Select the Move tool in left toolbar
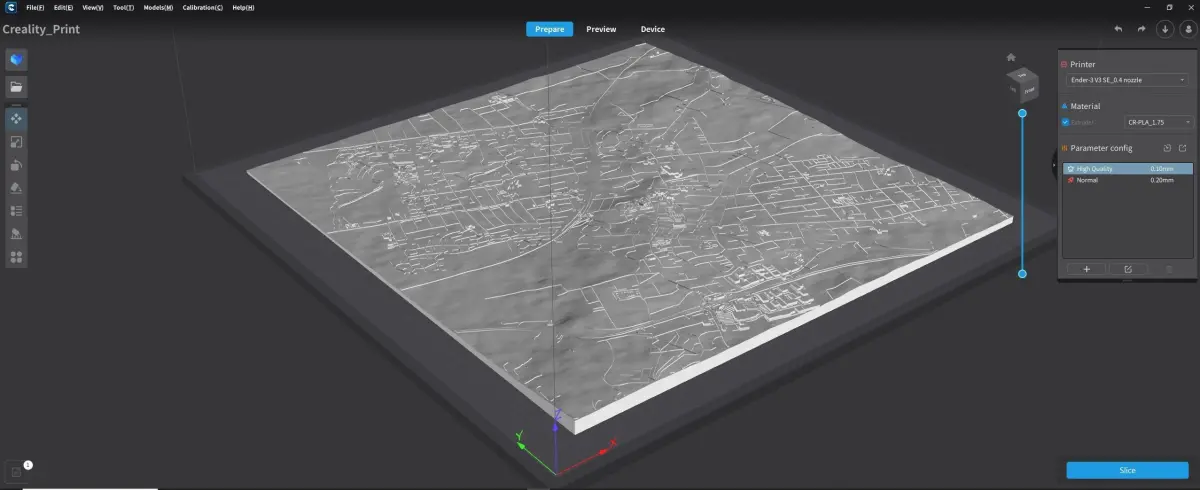This screenshot has height=490, width=1200. click(x=16, y=119)
